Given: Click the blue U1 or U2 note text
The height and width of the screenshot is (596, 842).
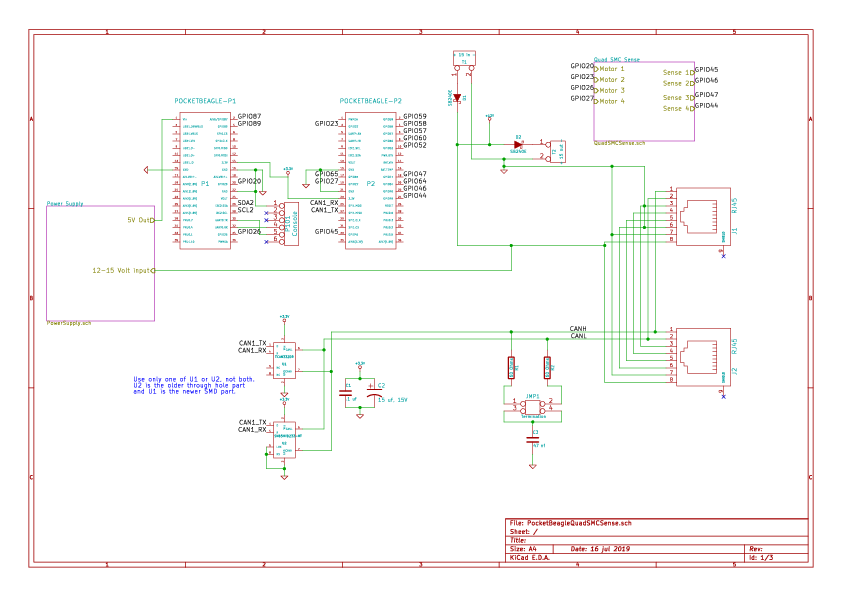Looking at the screenshot, I should (194, 386).
